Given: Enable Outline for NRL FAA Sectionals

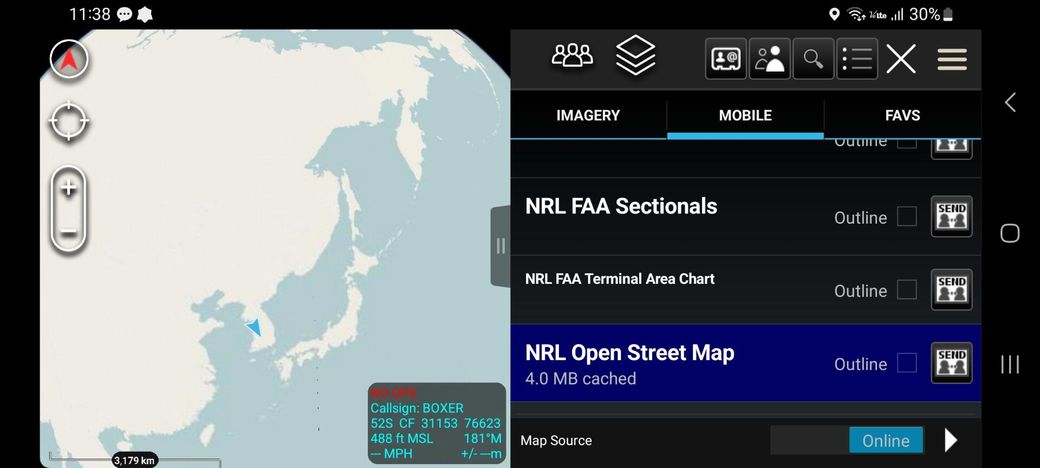Looking at the screenshot, I should coord(906,216).
